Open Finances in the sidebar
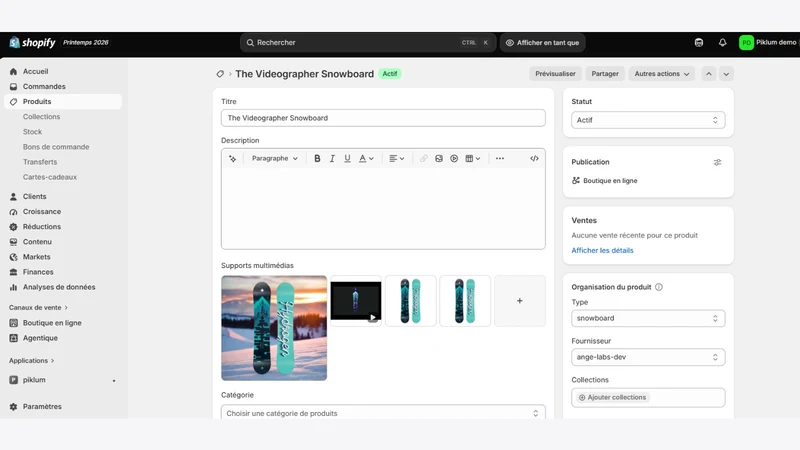This screenshot has width=800, height=450. pyautogui.click(x=38, y=272)
